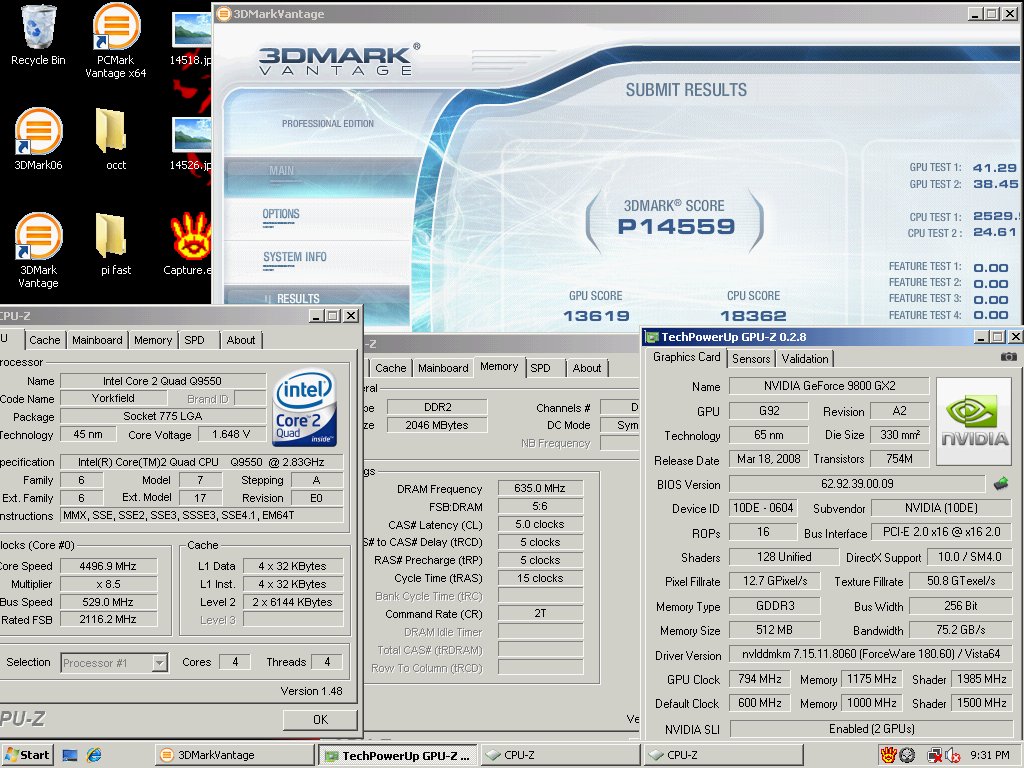This screenshot has width=1024, height=768.
Task: Switch to 3DMarkVantage taskbar button
Action: (234, 755)
